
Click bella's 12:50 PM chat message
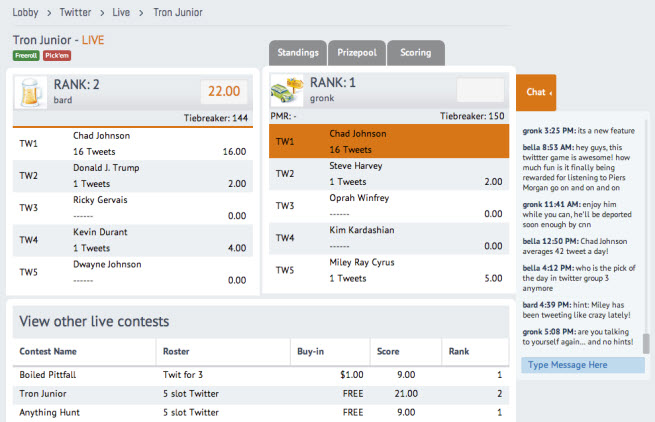click(575, 246)
